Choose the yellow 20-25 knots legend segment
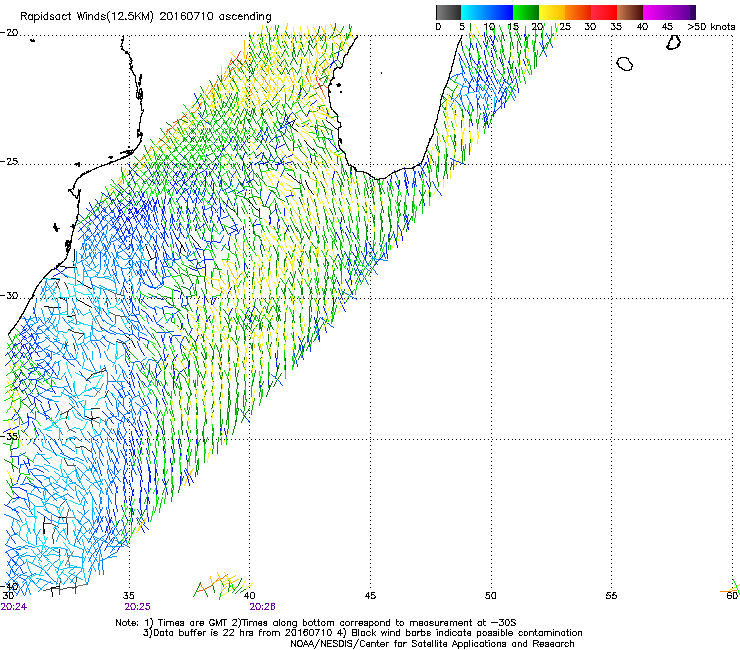 [552, 12]
